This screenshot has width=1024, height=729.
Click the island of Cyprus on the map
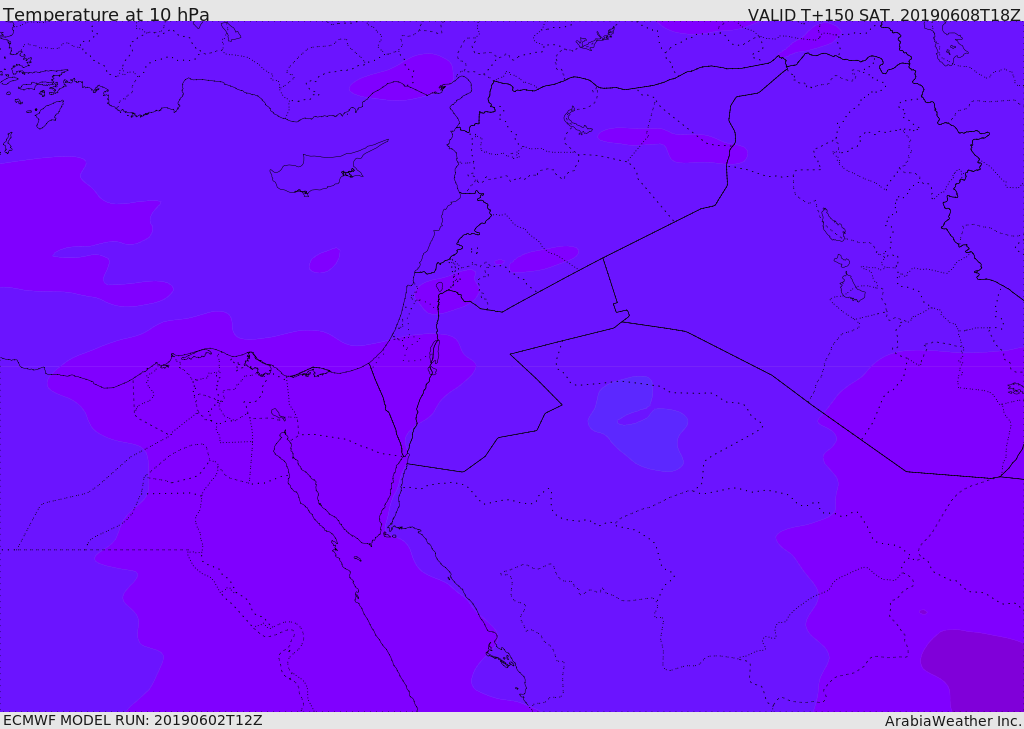320,171
